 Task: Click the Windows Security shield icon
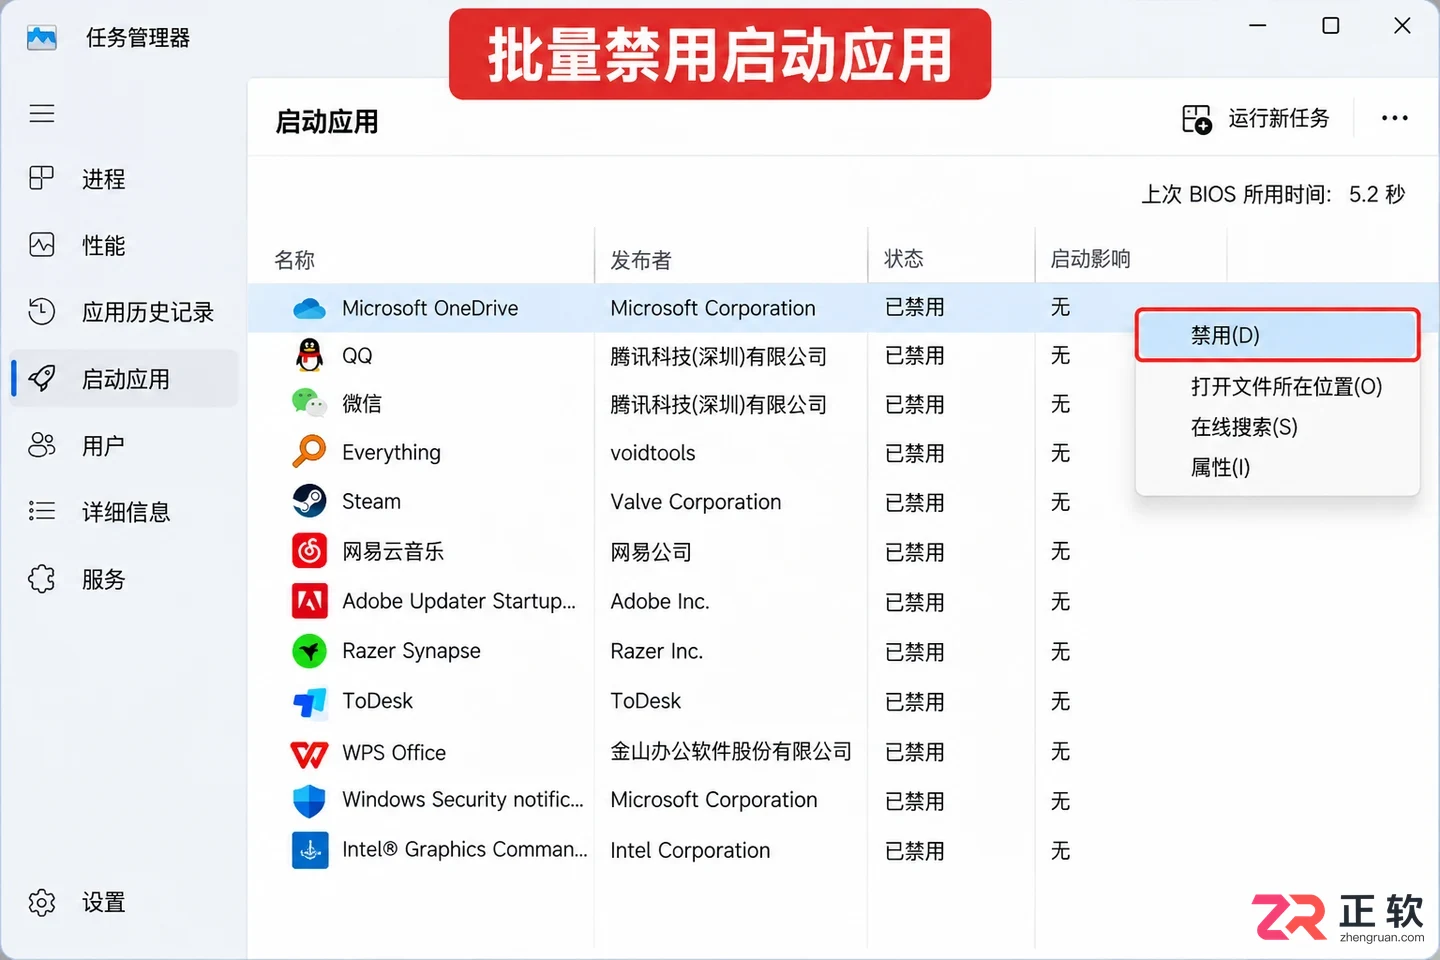(x=310, y=801)
